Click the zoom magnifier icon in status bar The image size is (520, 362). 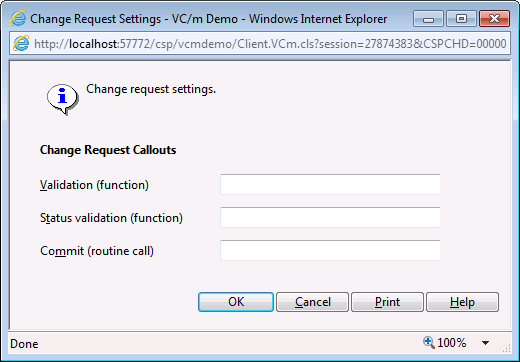pos(429,343)
